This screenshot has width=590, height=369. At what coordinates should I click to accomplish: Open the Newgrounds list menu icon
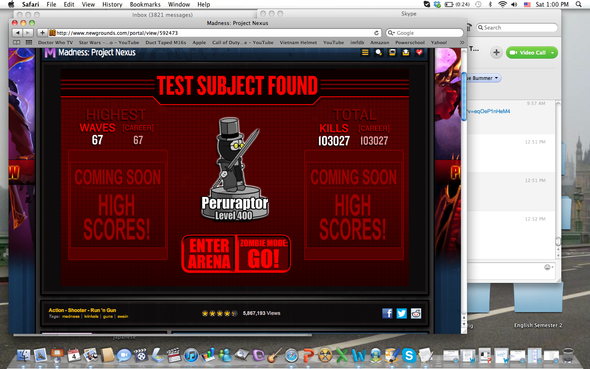tap(365, 53)
